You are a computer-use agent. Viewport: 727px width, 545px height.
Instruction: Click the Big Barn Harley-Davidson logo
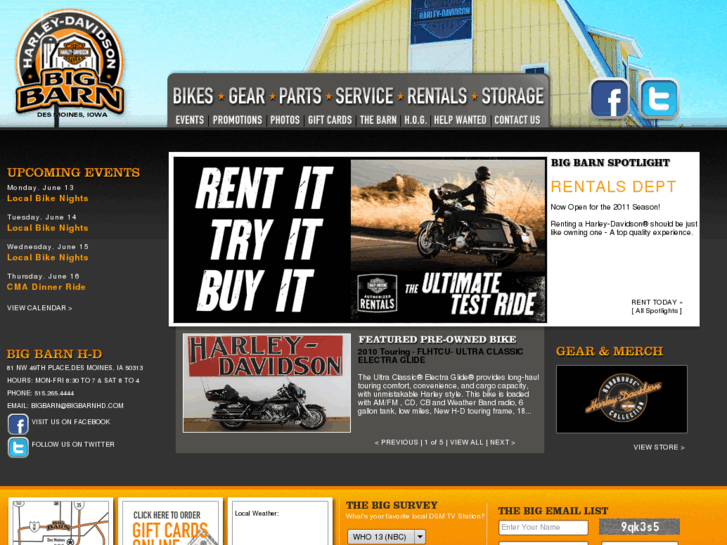coord(70,64)
